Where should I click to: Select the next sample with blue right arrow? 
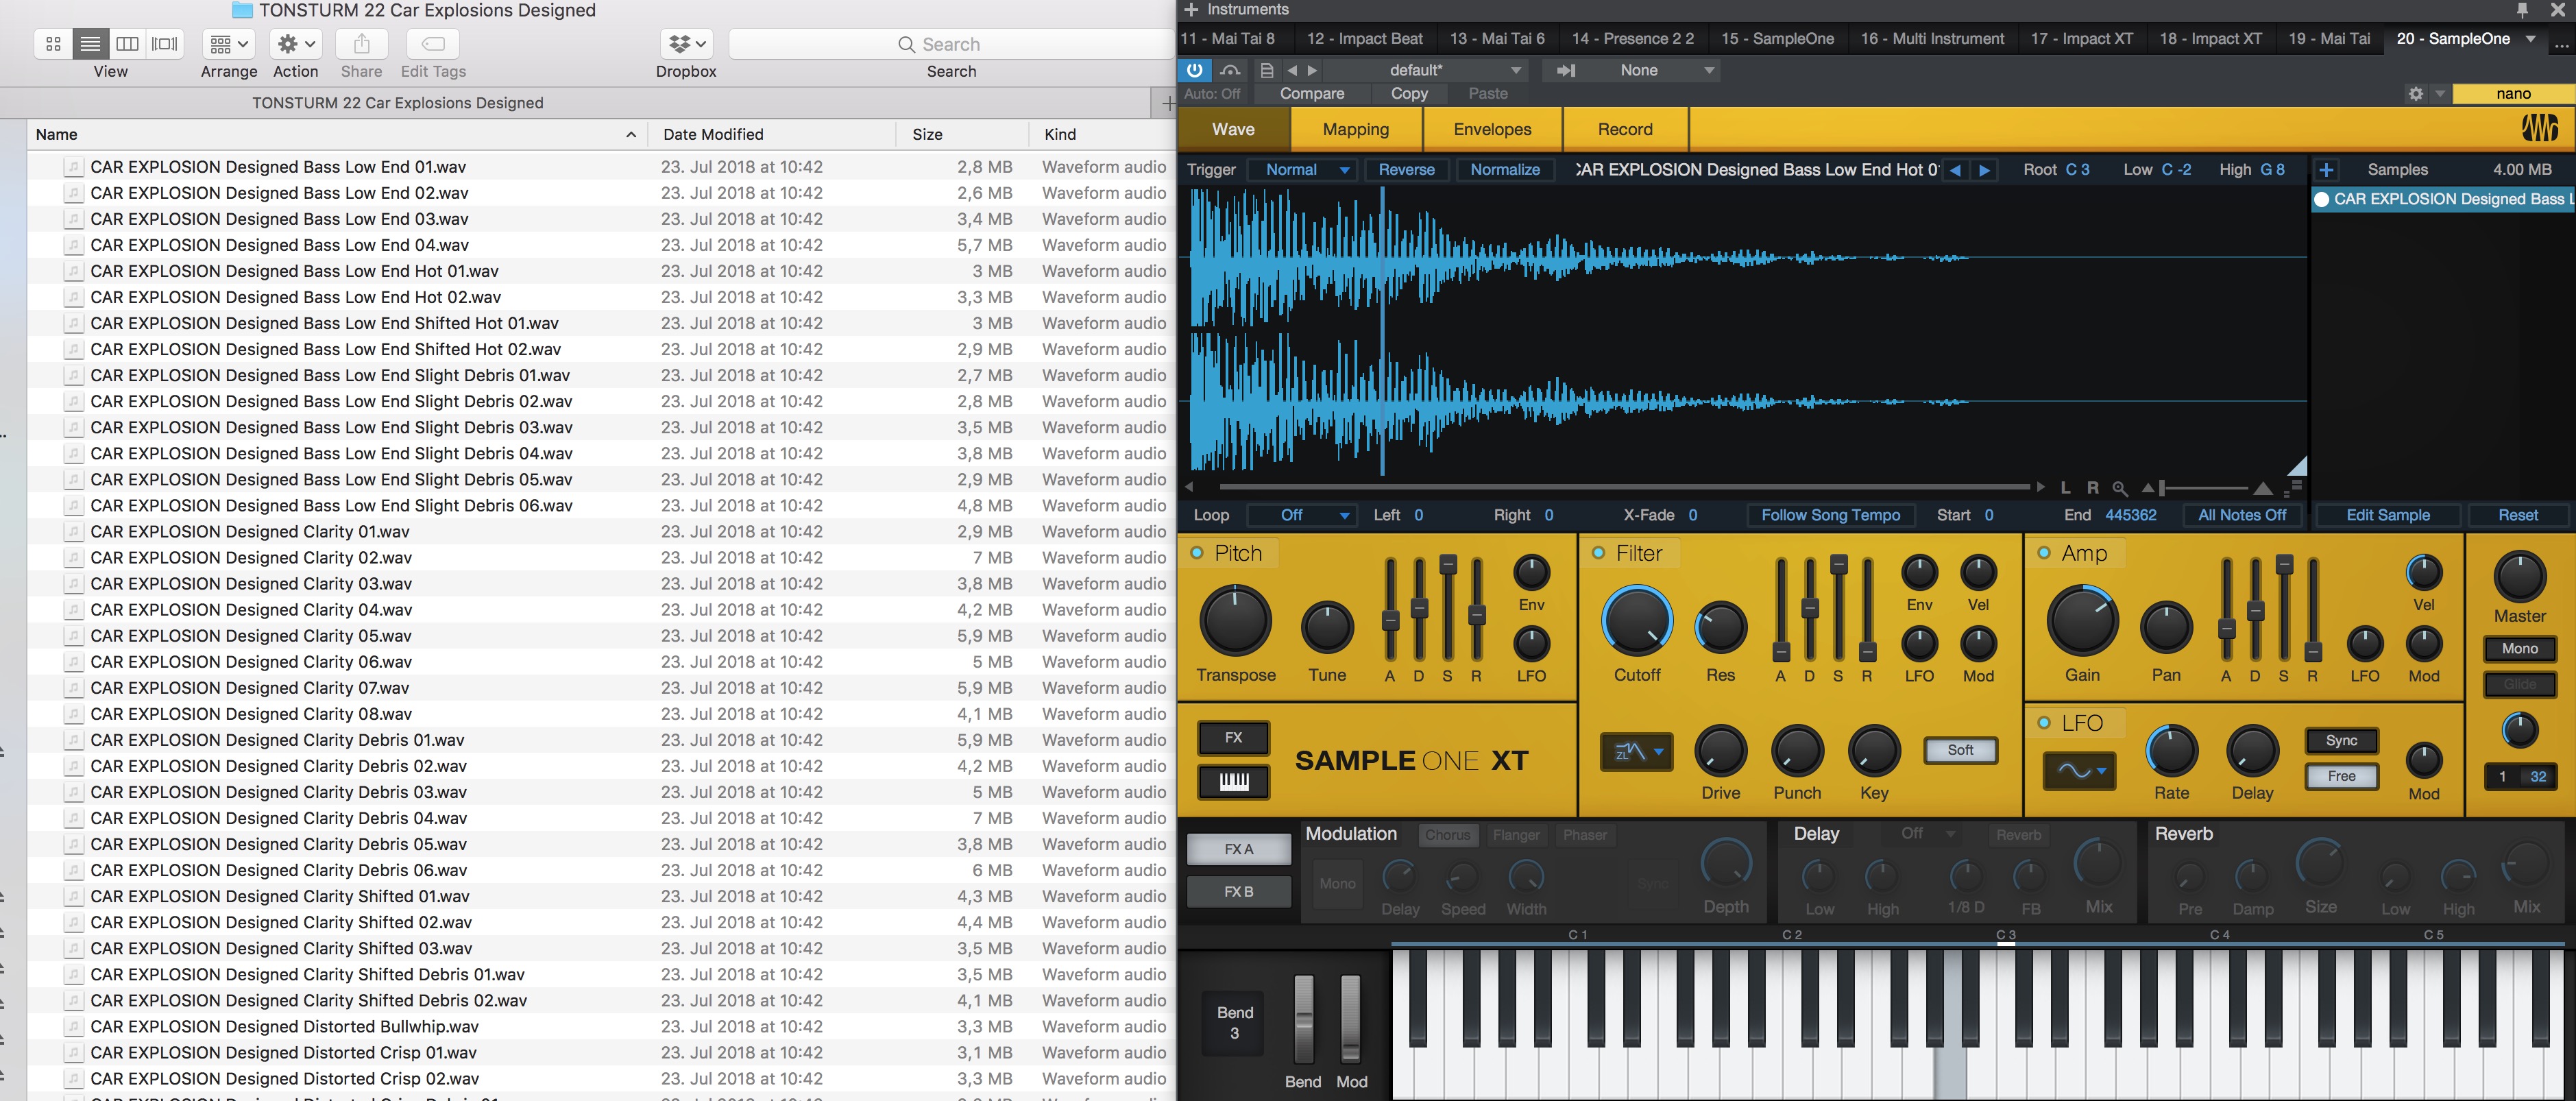(x=1985, y=170)
